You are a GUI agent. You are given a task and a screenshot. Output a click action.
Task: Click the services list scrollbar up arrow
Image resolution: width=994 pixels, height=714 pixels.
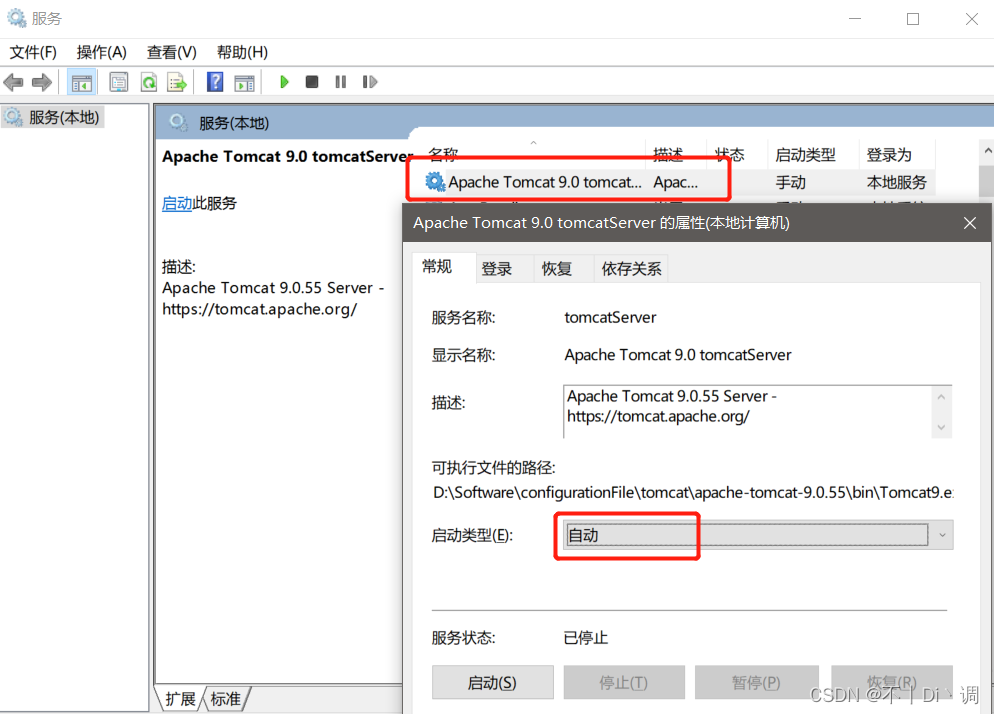(987, 152)
